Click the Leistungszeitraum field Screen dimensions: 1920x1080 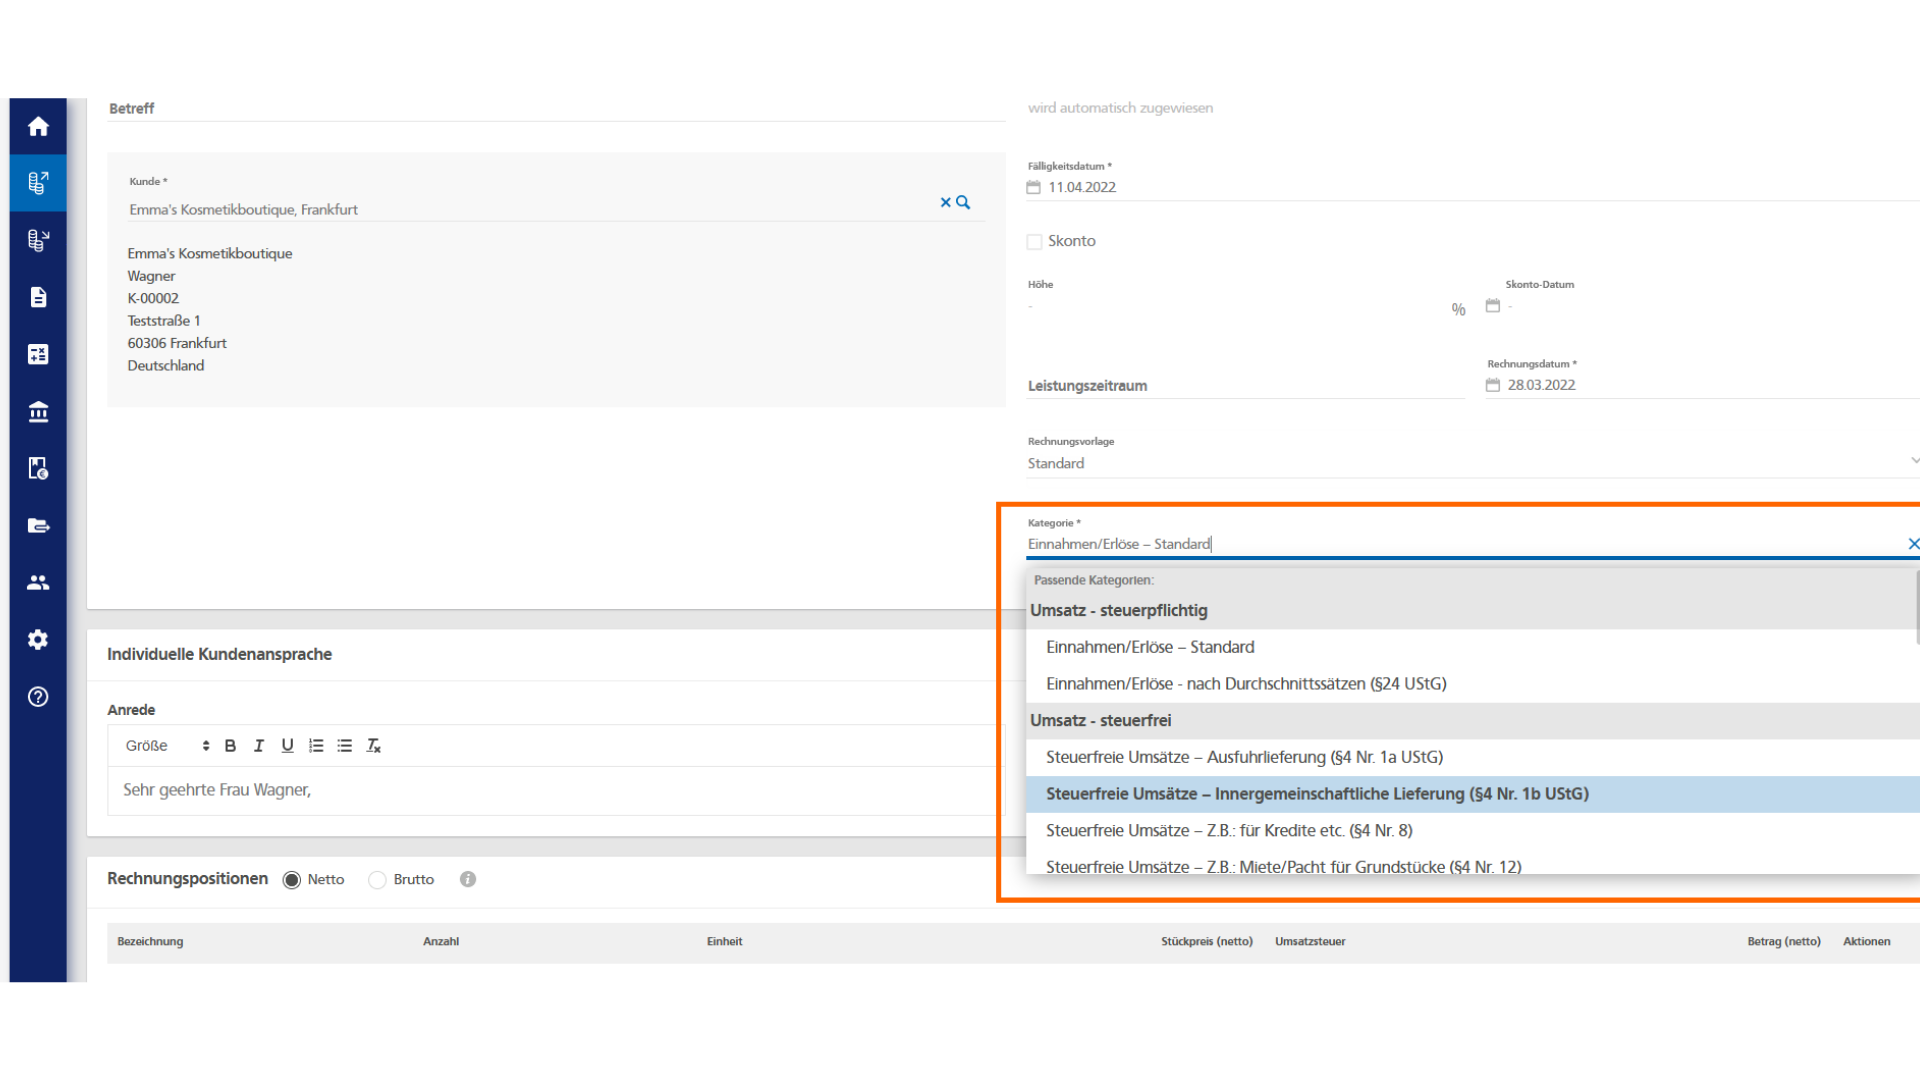[1245, 385]
